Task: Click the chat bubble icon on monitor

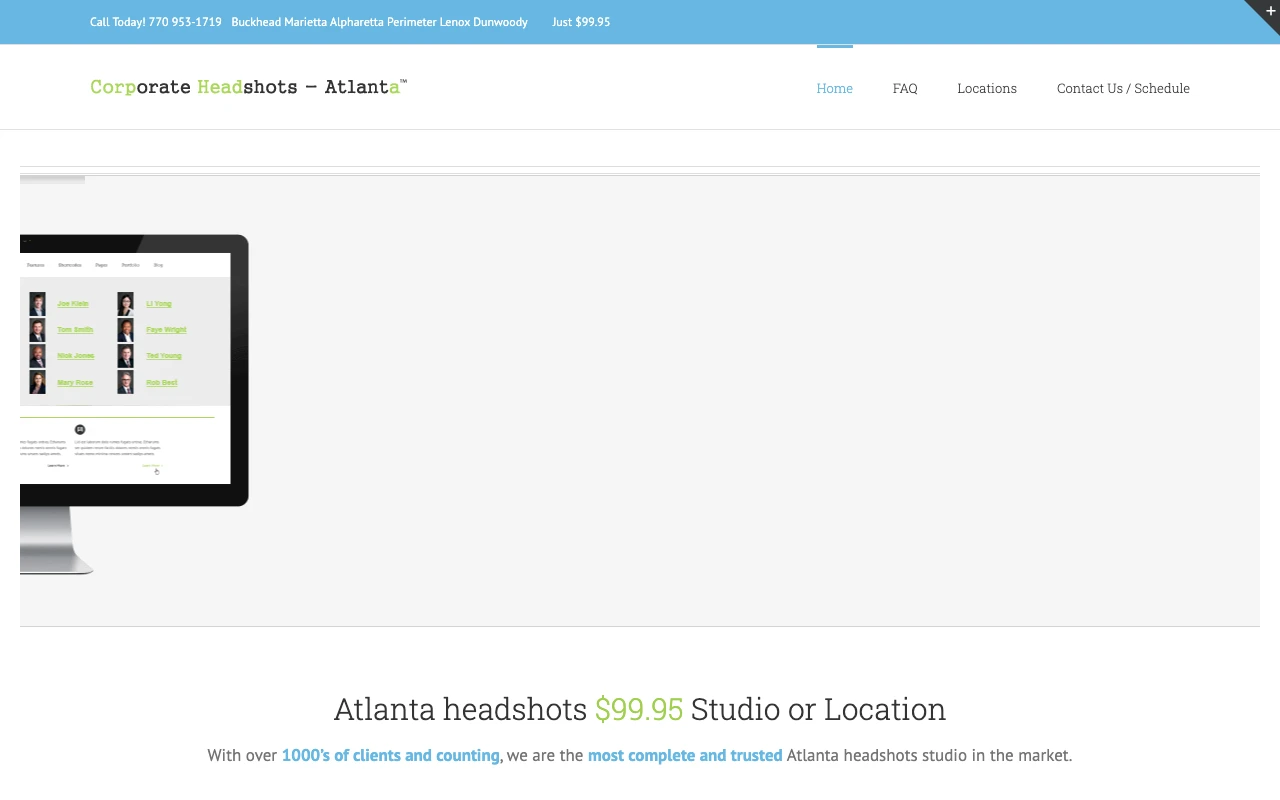Action: tap(80, 429)
